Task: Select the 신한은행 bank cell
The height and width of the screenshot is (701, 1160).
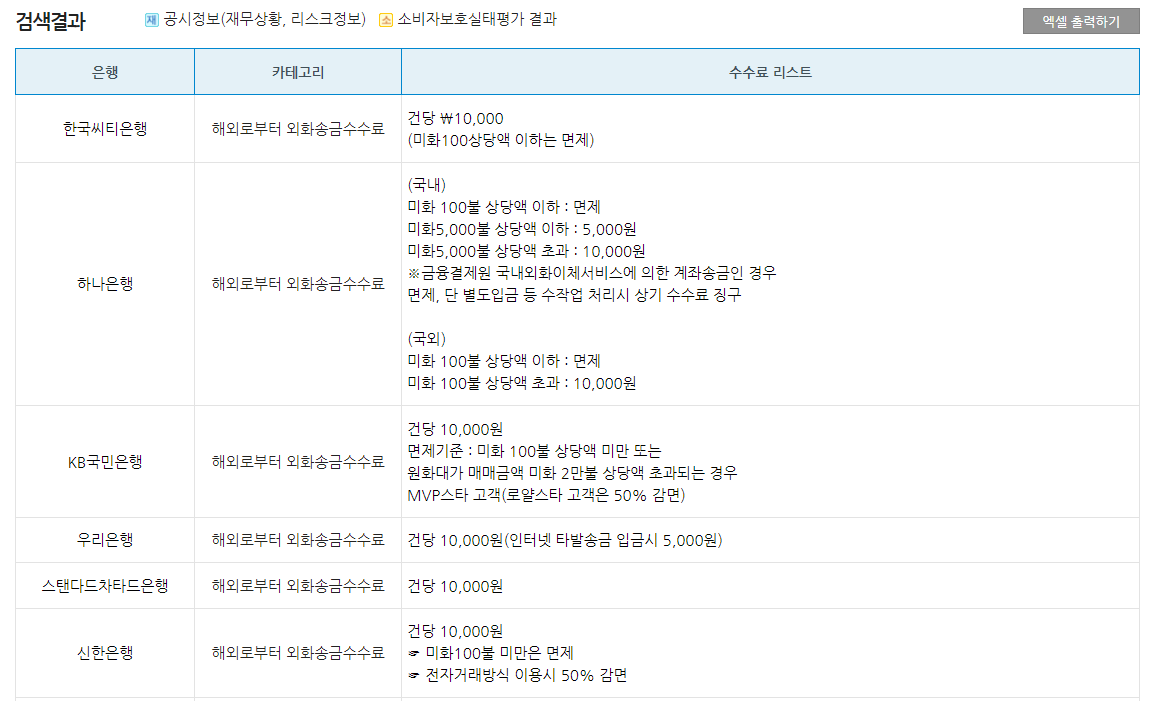Action: pyautogui.click(x=105, y=653)
